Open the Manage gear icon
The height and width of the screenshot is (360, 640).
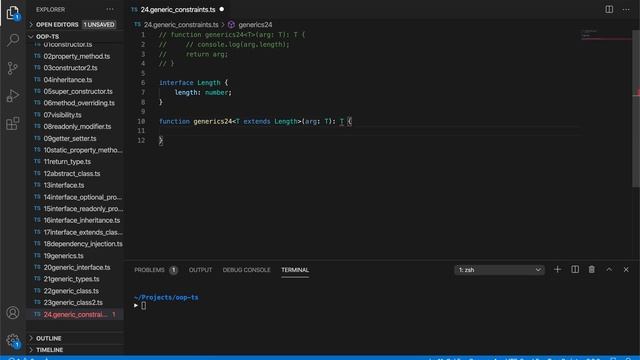[x=13, y=340]
